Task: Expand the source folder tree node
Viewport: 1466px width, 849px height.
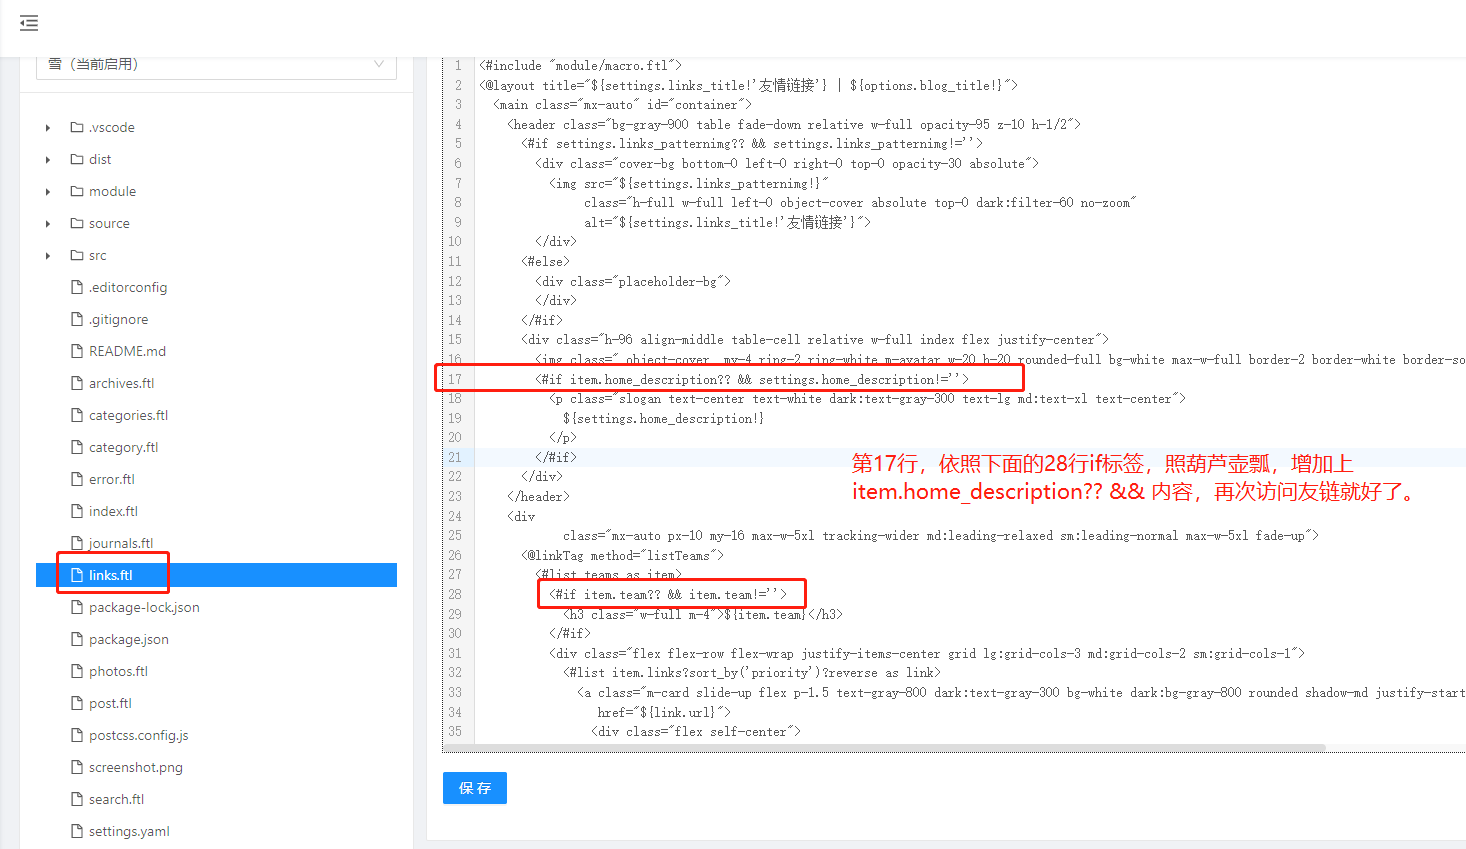Action: (x=47, y=223)
